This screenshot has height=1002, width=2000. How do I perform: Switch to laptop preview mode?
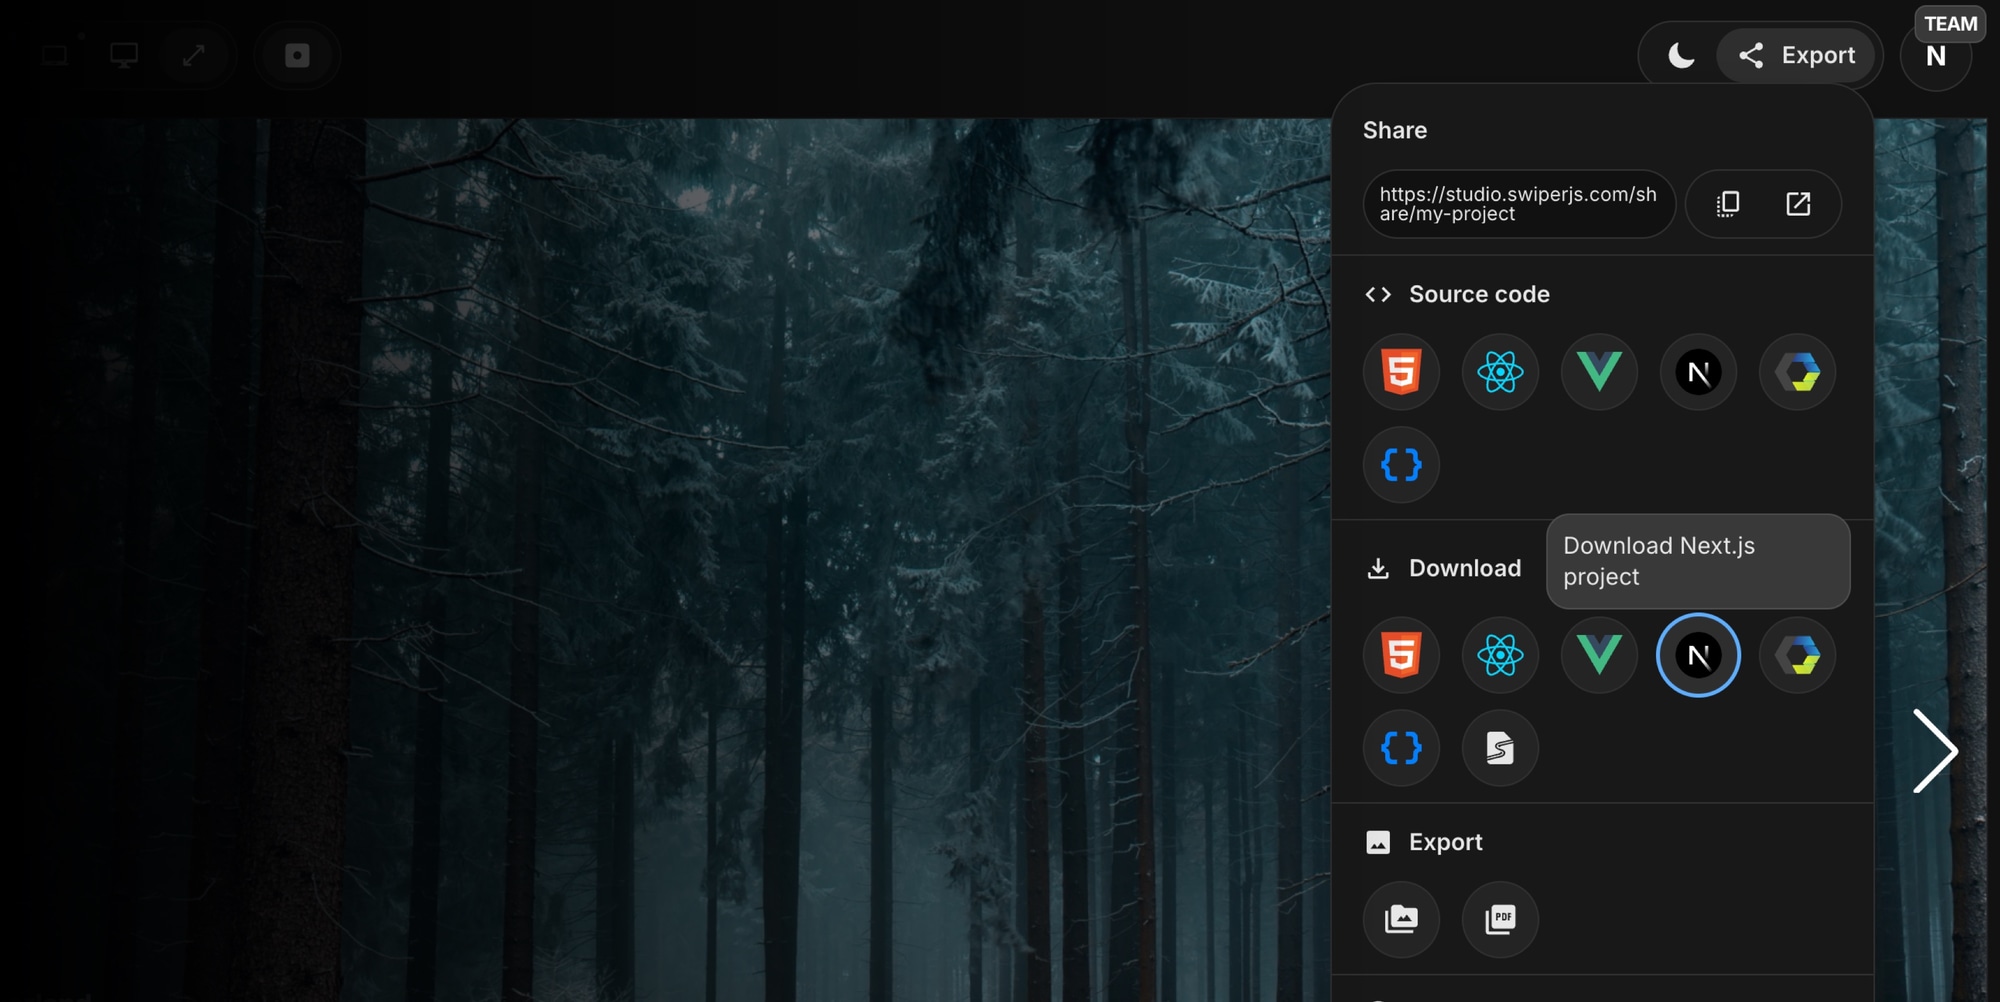pos(53,55)
